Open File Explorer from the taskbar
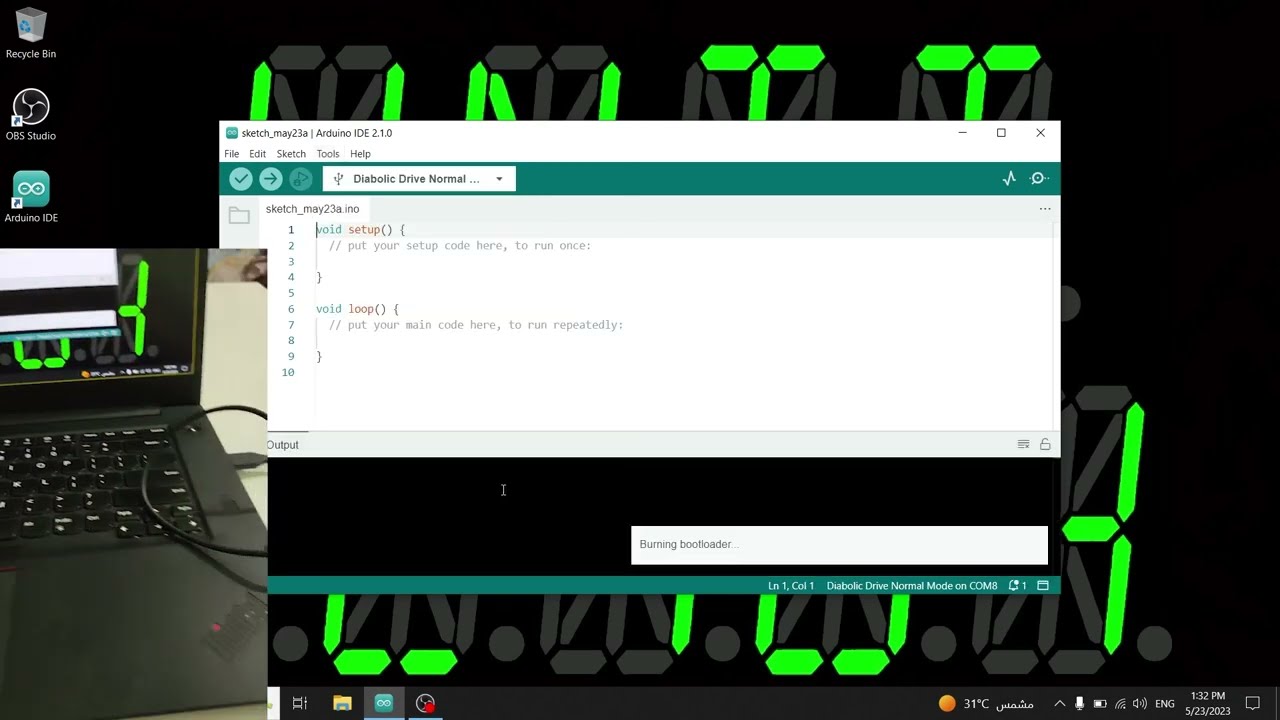 tap(342, 703)
